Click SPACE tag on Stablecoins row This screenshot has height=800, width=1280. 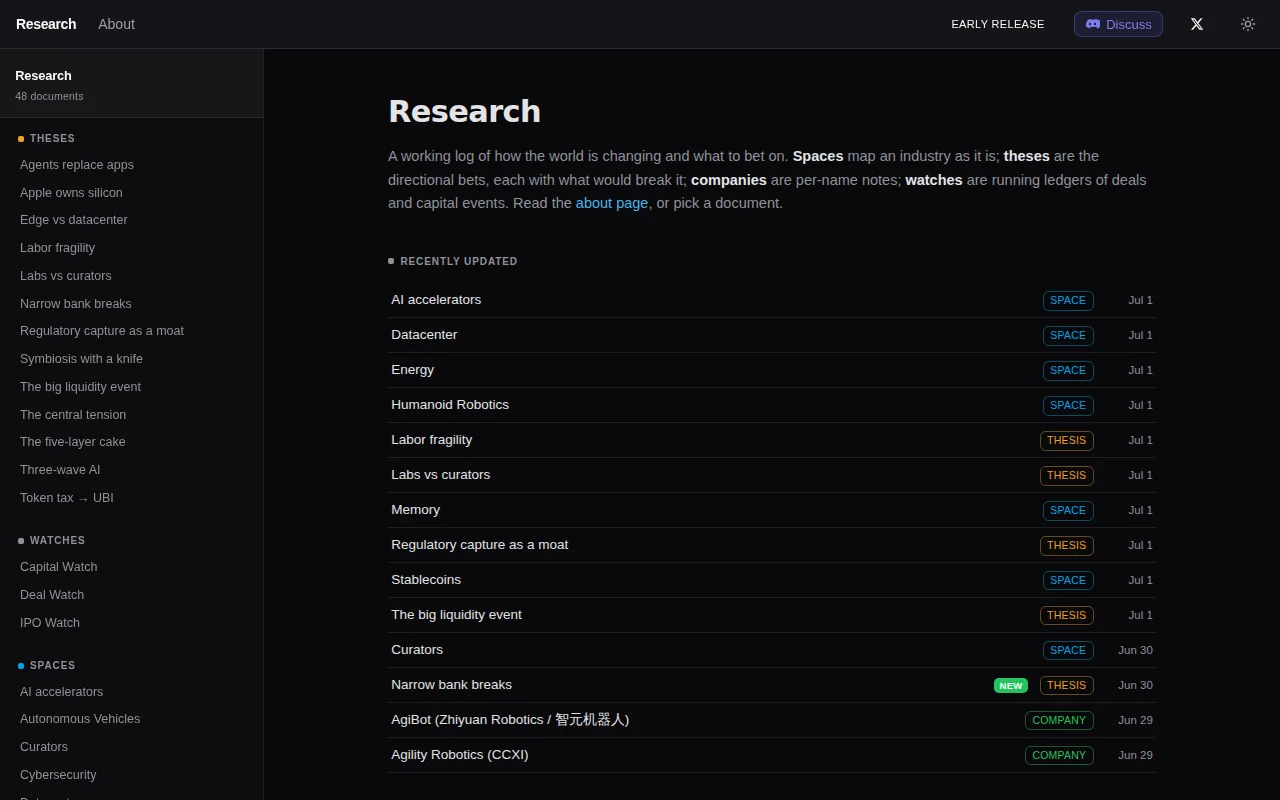[1068, 580]
